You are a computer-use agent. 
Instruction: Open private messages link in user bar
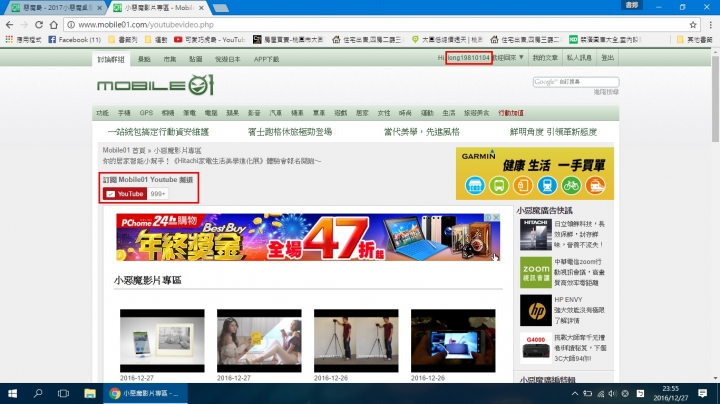click(x=579, y=58)
